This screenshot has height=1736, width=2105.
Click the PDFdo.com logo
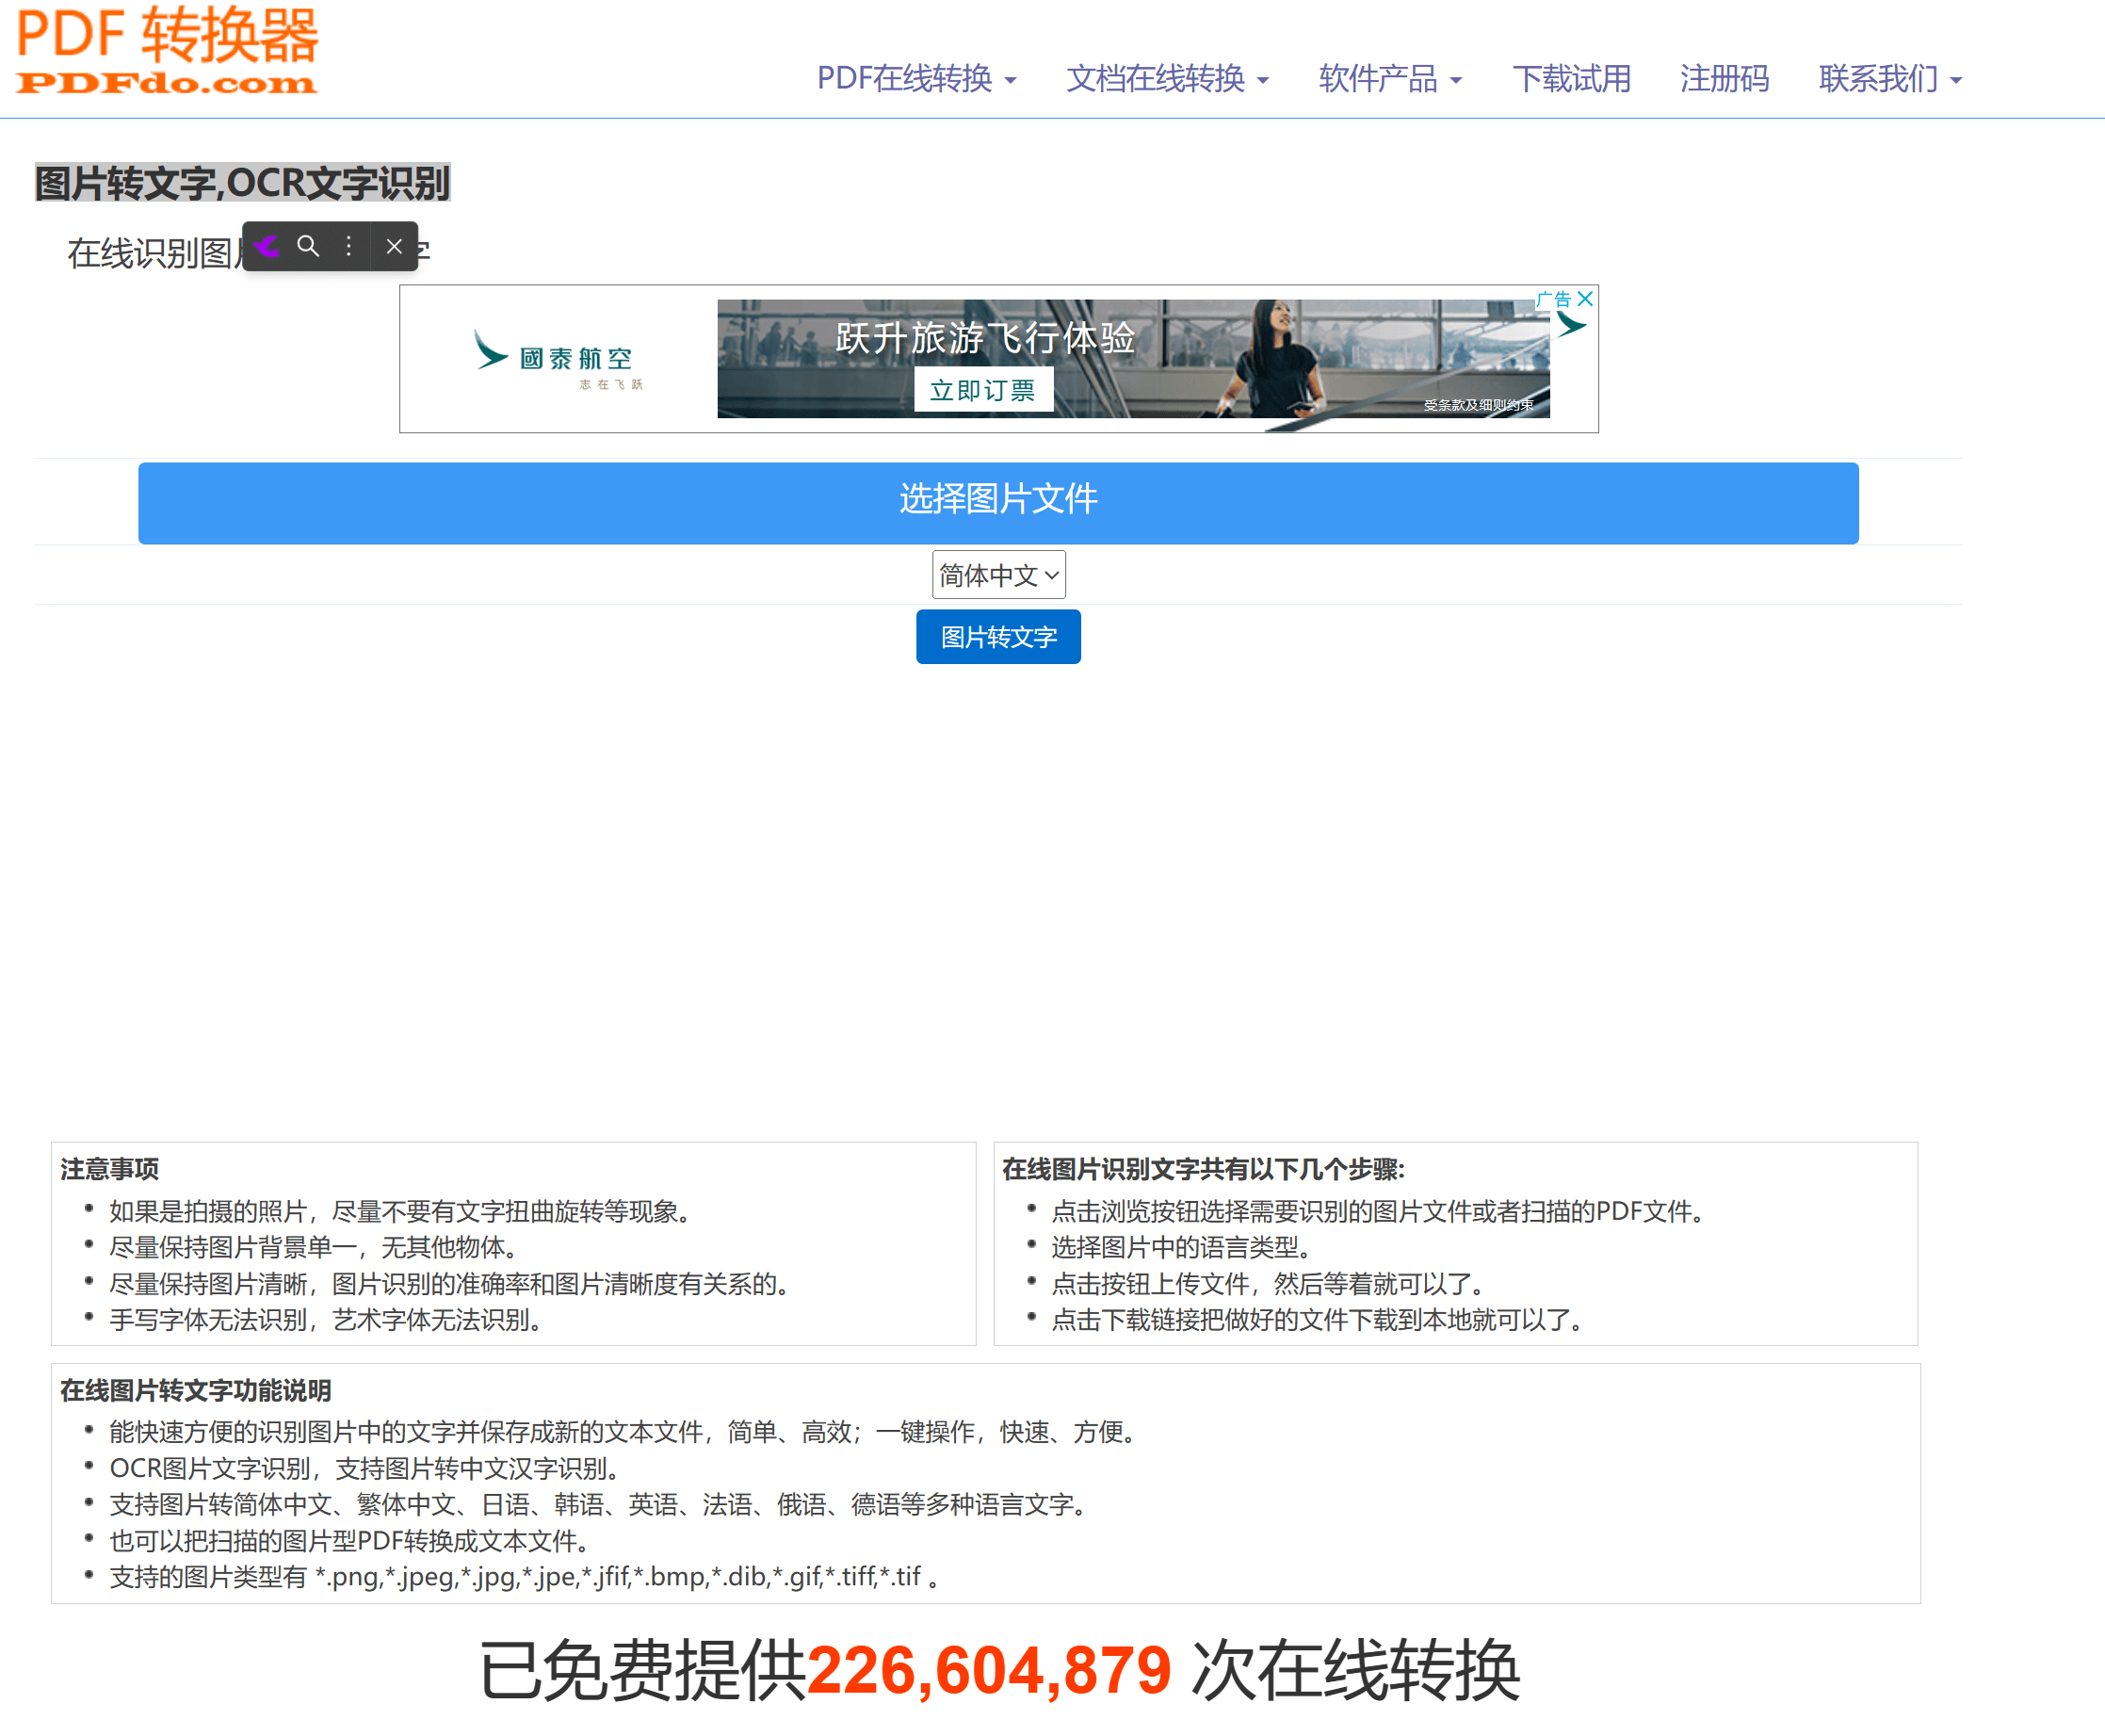(167, 50)
